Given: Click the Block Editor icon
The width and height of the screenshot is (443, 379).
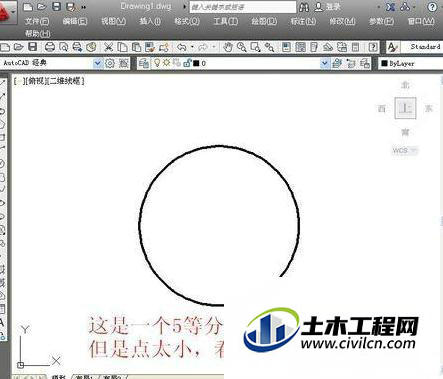Looking at the screenshot, I should pyautogui.click(x=164, y=47).
